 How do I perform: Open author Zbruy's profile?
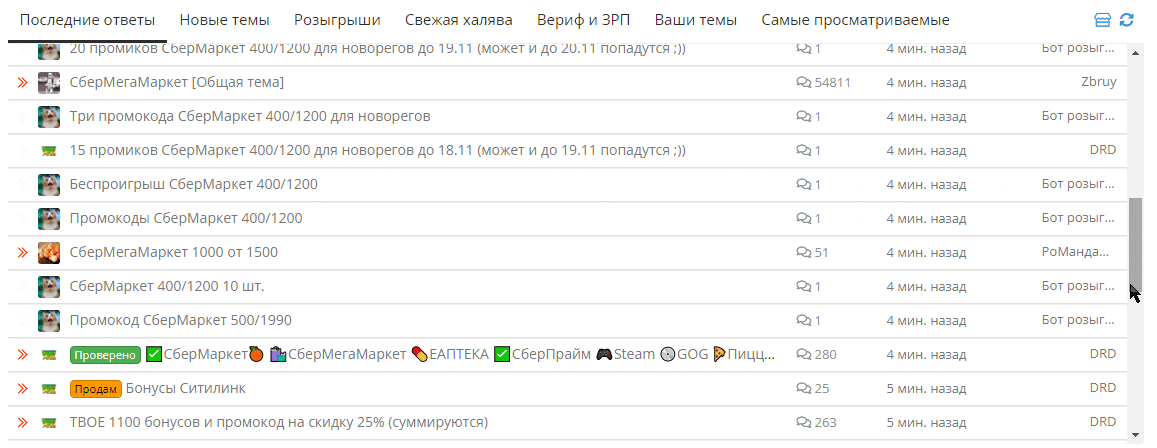tap(1098, 83)
